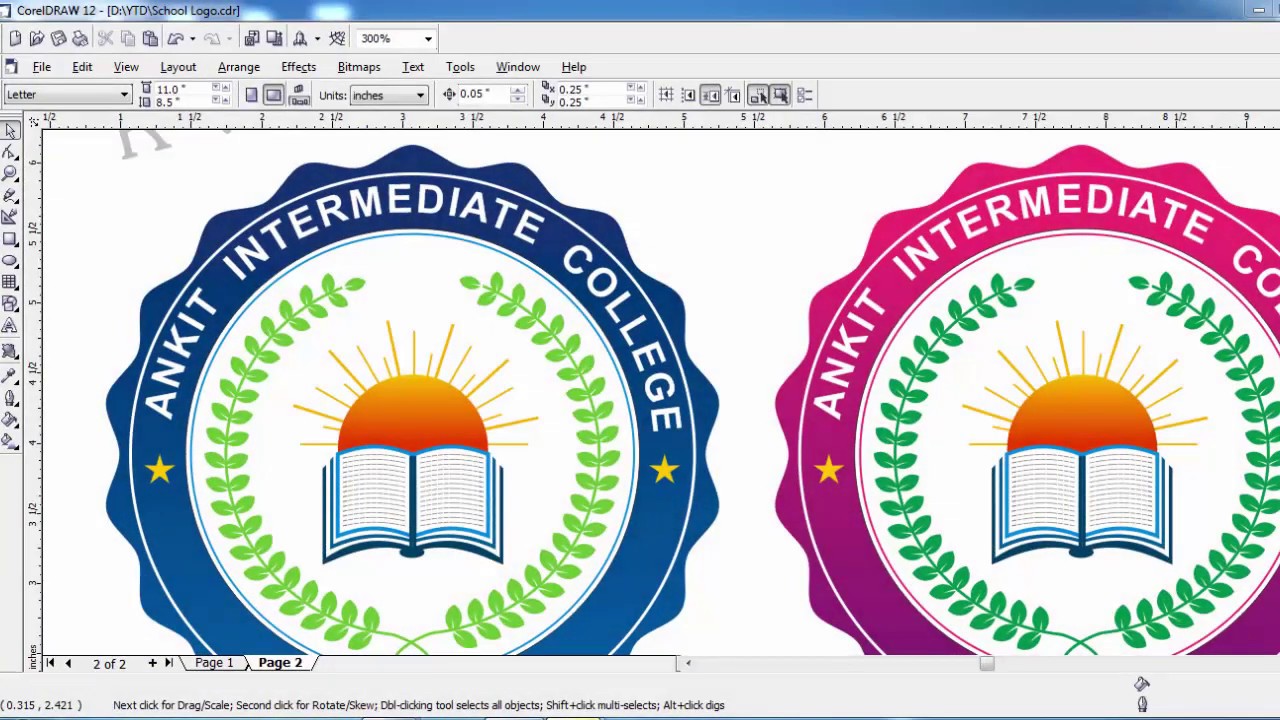Click the Cut scissors icon
1280x720 pixels.
pos(106,38)
